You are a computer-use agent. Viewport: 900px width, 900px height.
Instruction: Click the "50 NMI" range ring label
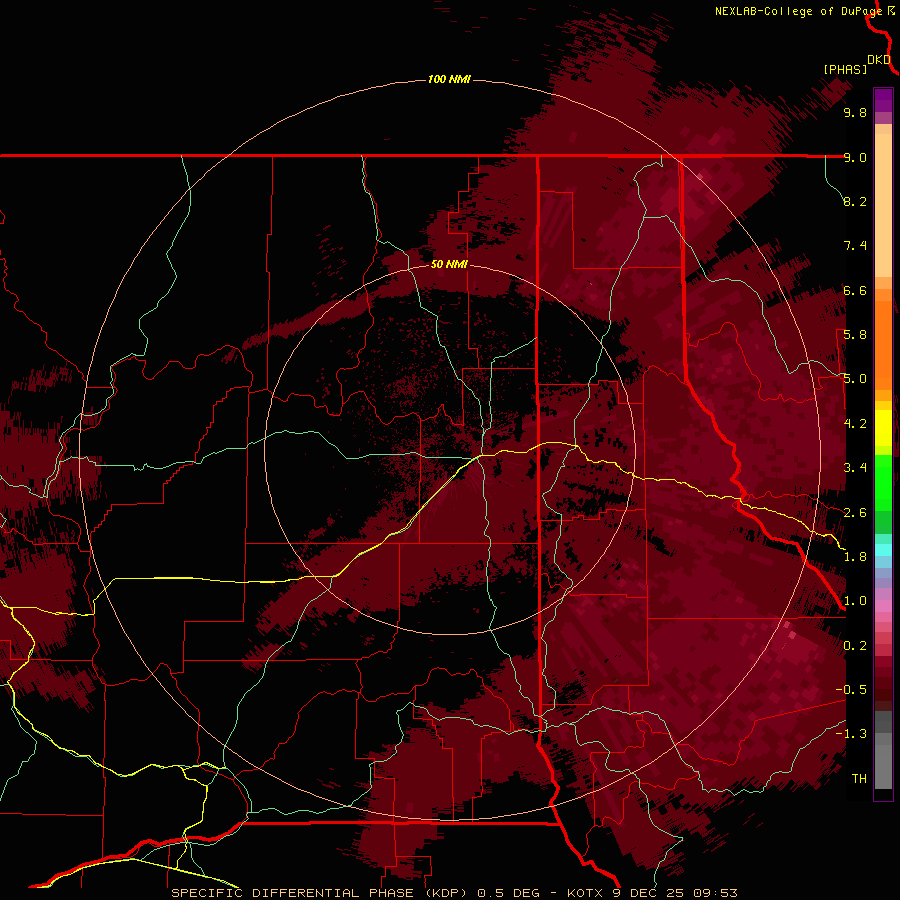449,264
